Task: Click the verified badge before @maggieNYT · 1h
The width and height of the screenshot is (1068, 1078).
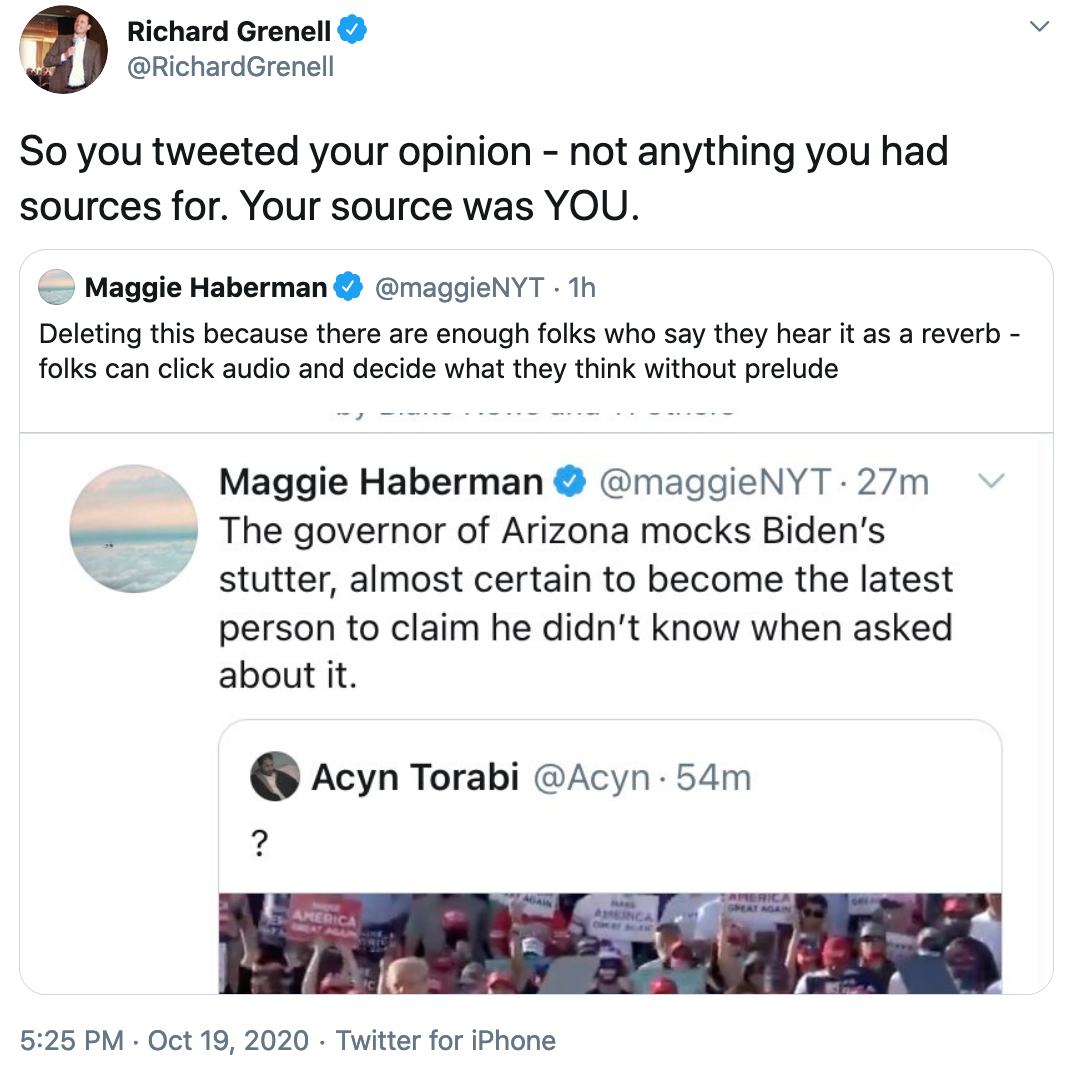Action: click(x=349, y=288)
